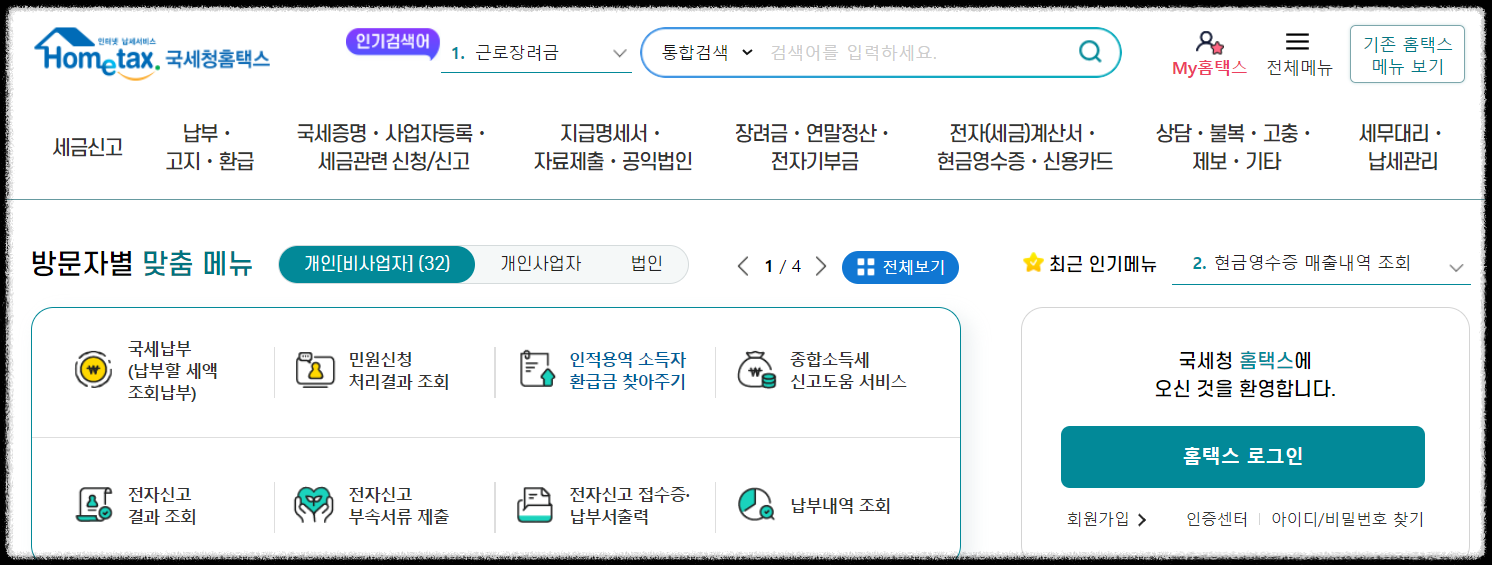1492x565 pixels.
Task: Go to next menu page arrow
Action: [x=821, y=266]
